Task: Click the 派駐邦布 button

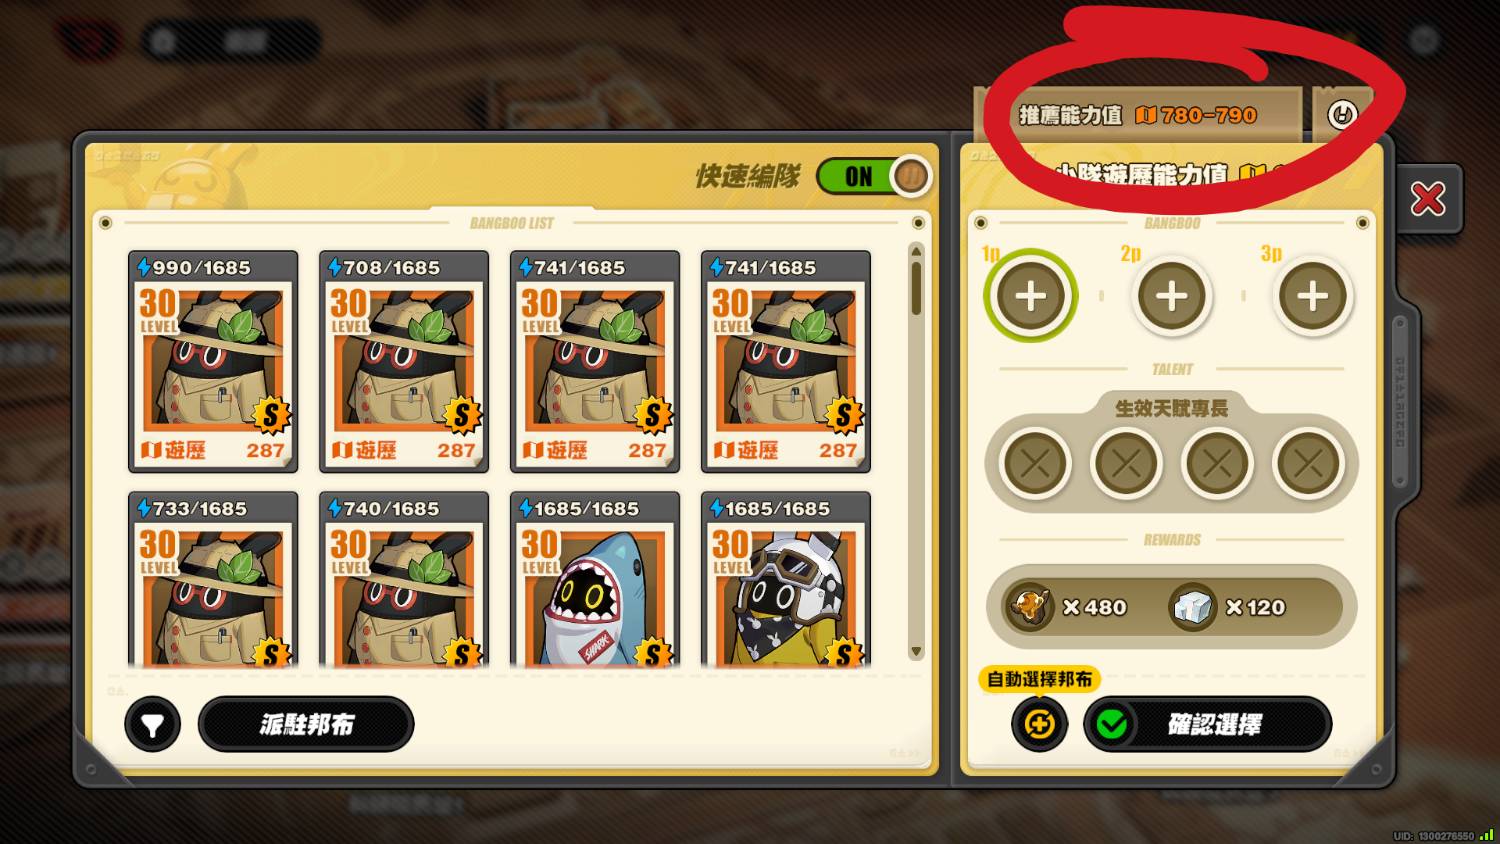Action: tap(306, 725)
